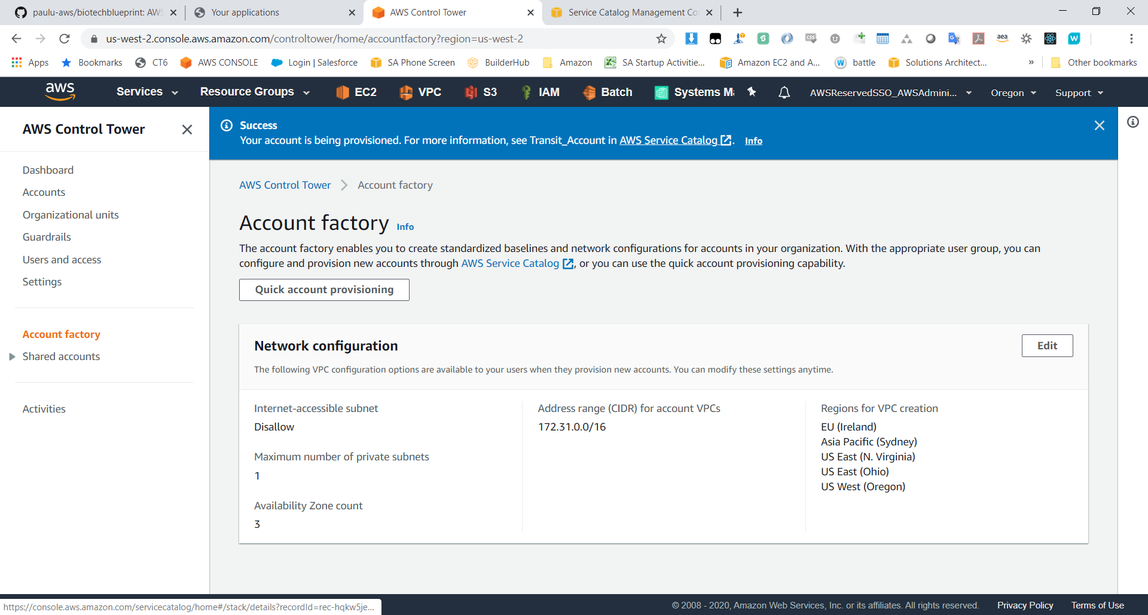Open the Terms of Use footer link
Viewport: 1148px width, 615px height.
pyautogui.click(x=1097, y=605)
